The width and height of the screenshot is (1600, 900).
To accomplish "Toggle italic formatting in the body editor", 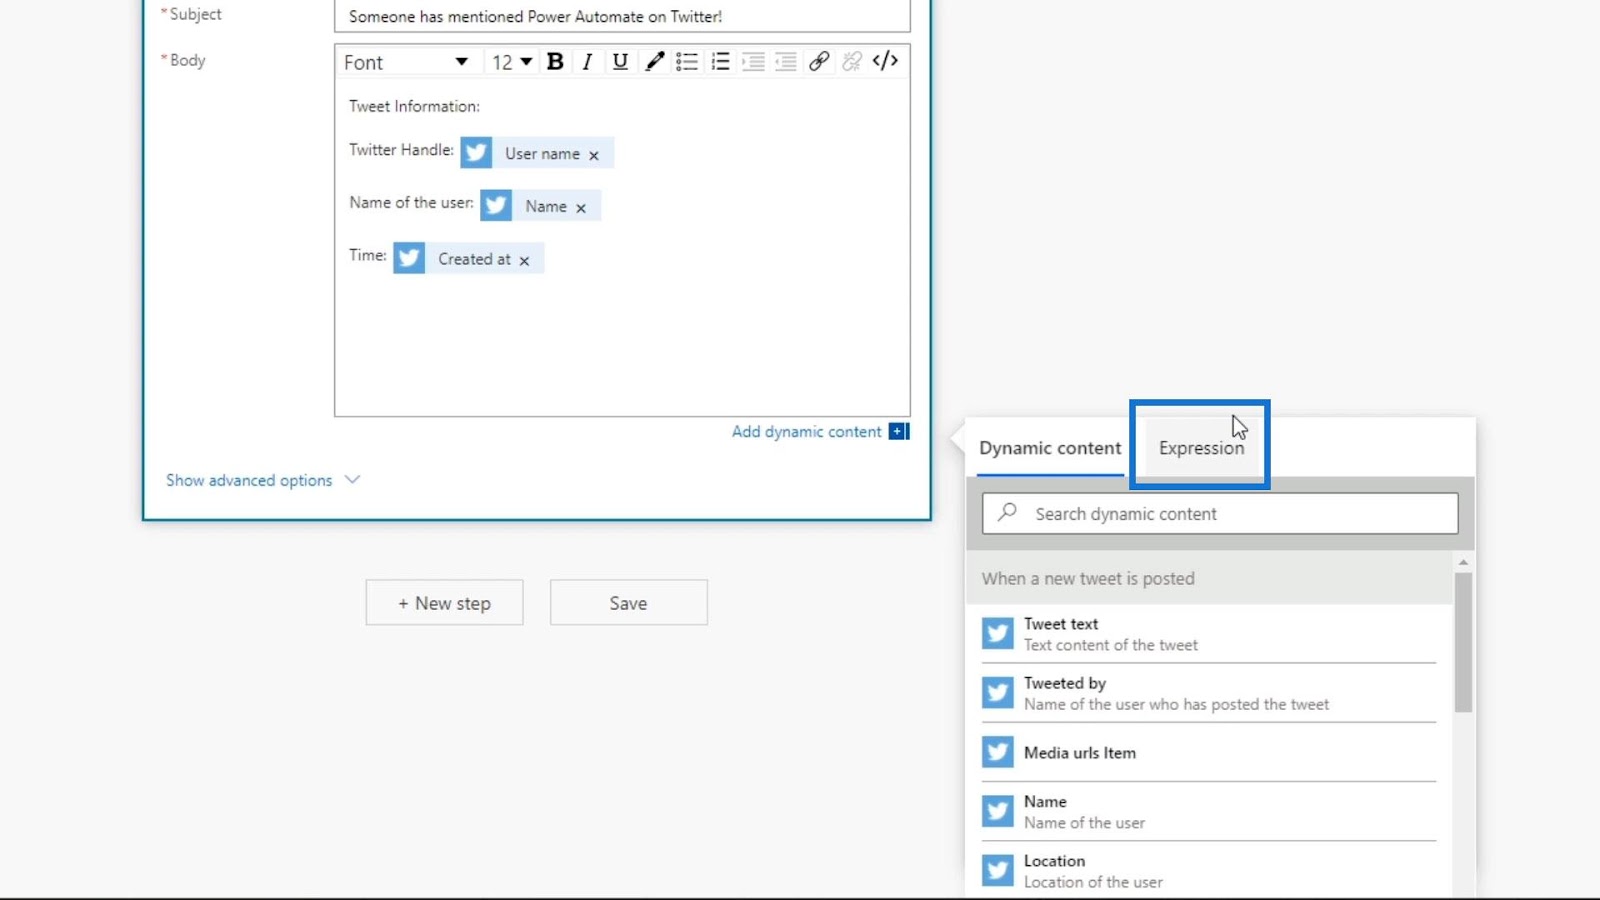I will pyautogui.click(x=587, y=62).
